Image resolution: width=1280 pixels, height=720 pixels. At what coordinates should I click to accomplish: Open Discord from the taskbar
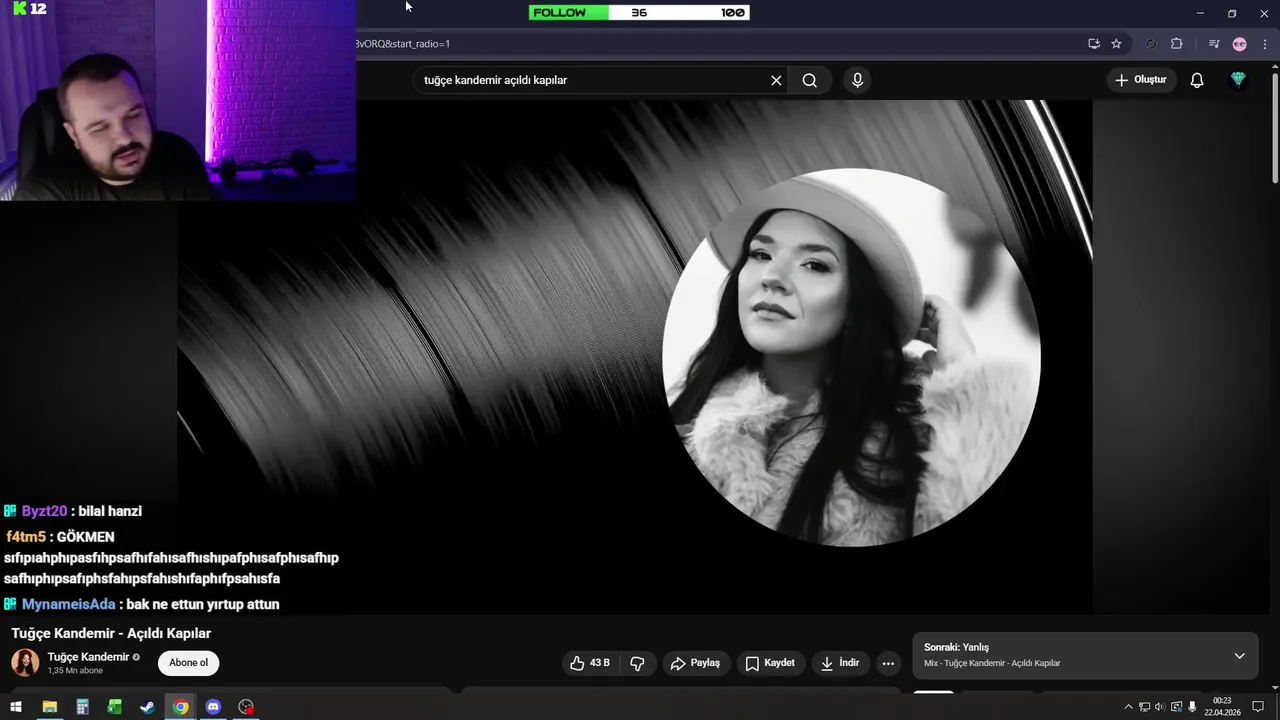click(213, 707)
